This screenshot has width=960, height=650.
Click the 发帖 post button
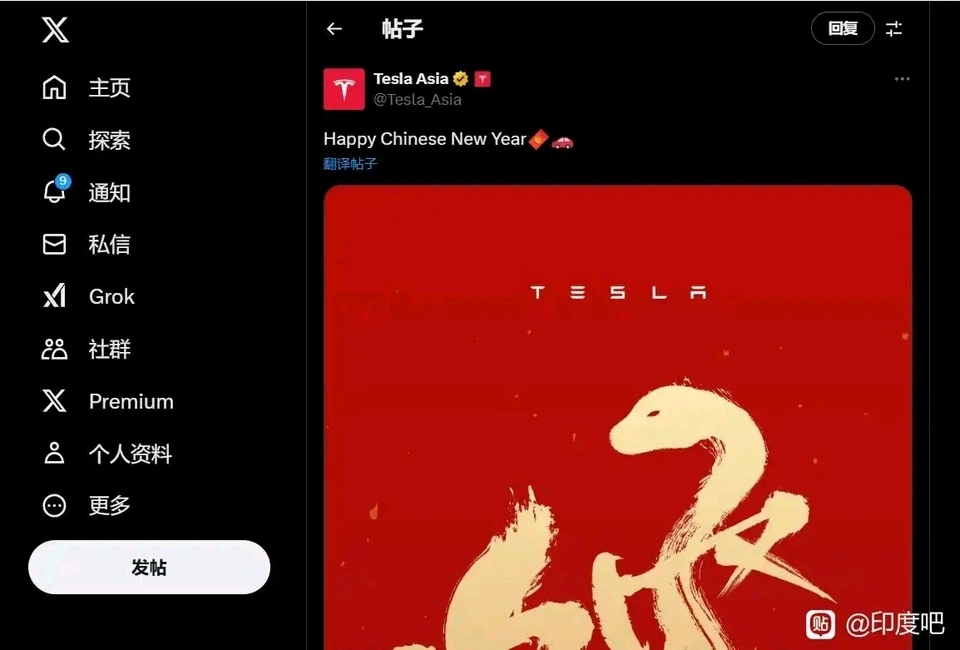click(x=149, y=567)
